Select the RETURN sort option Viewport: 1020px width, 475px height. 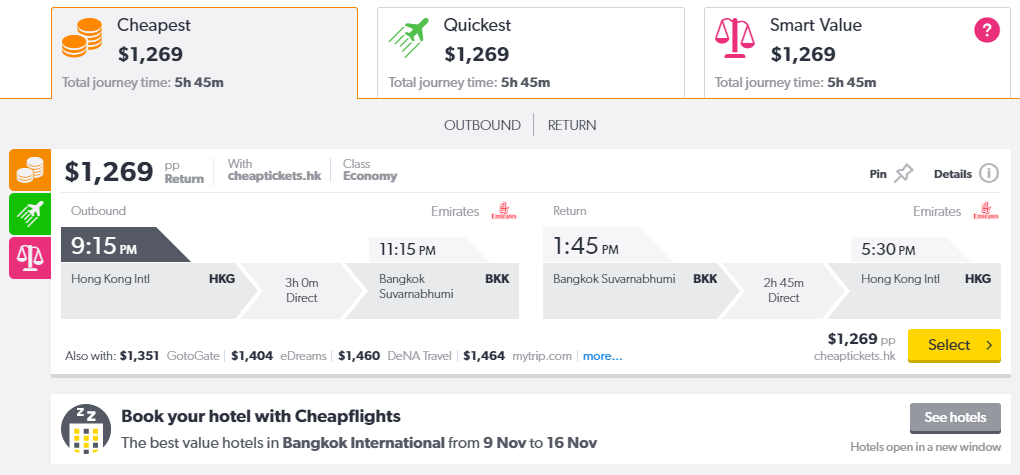point(572,125)
